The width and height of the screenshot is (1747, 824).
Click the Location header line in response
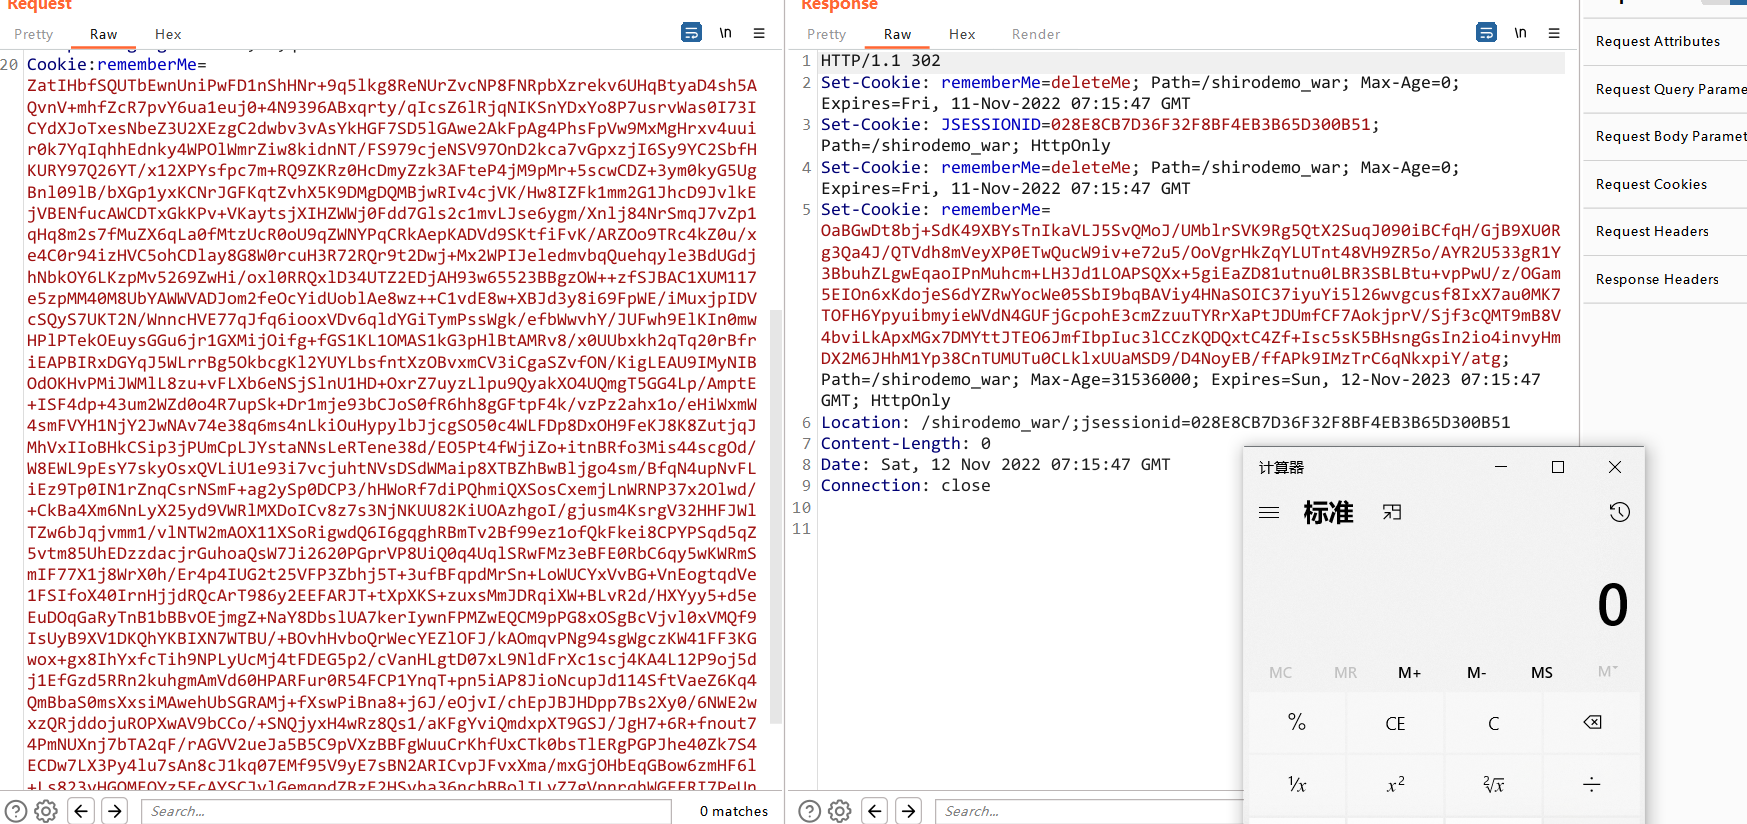tap(1165, 422)
